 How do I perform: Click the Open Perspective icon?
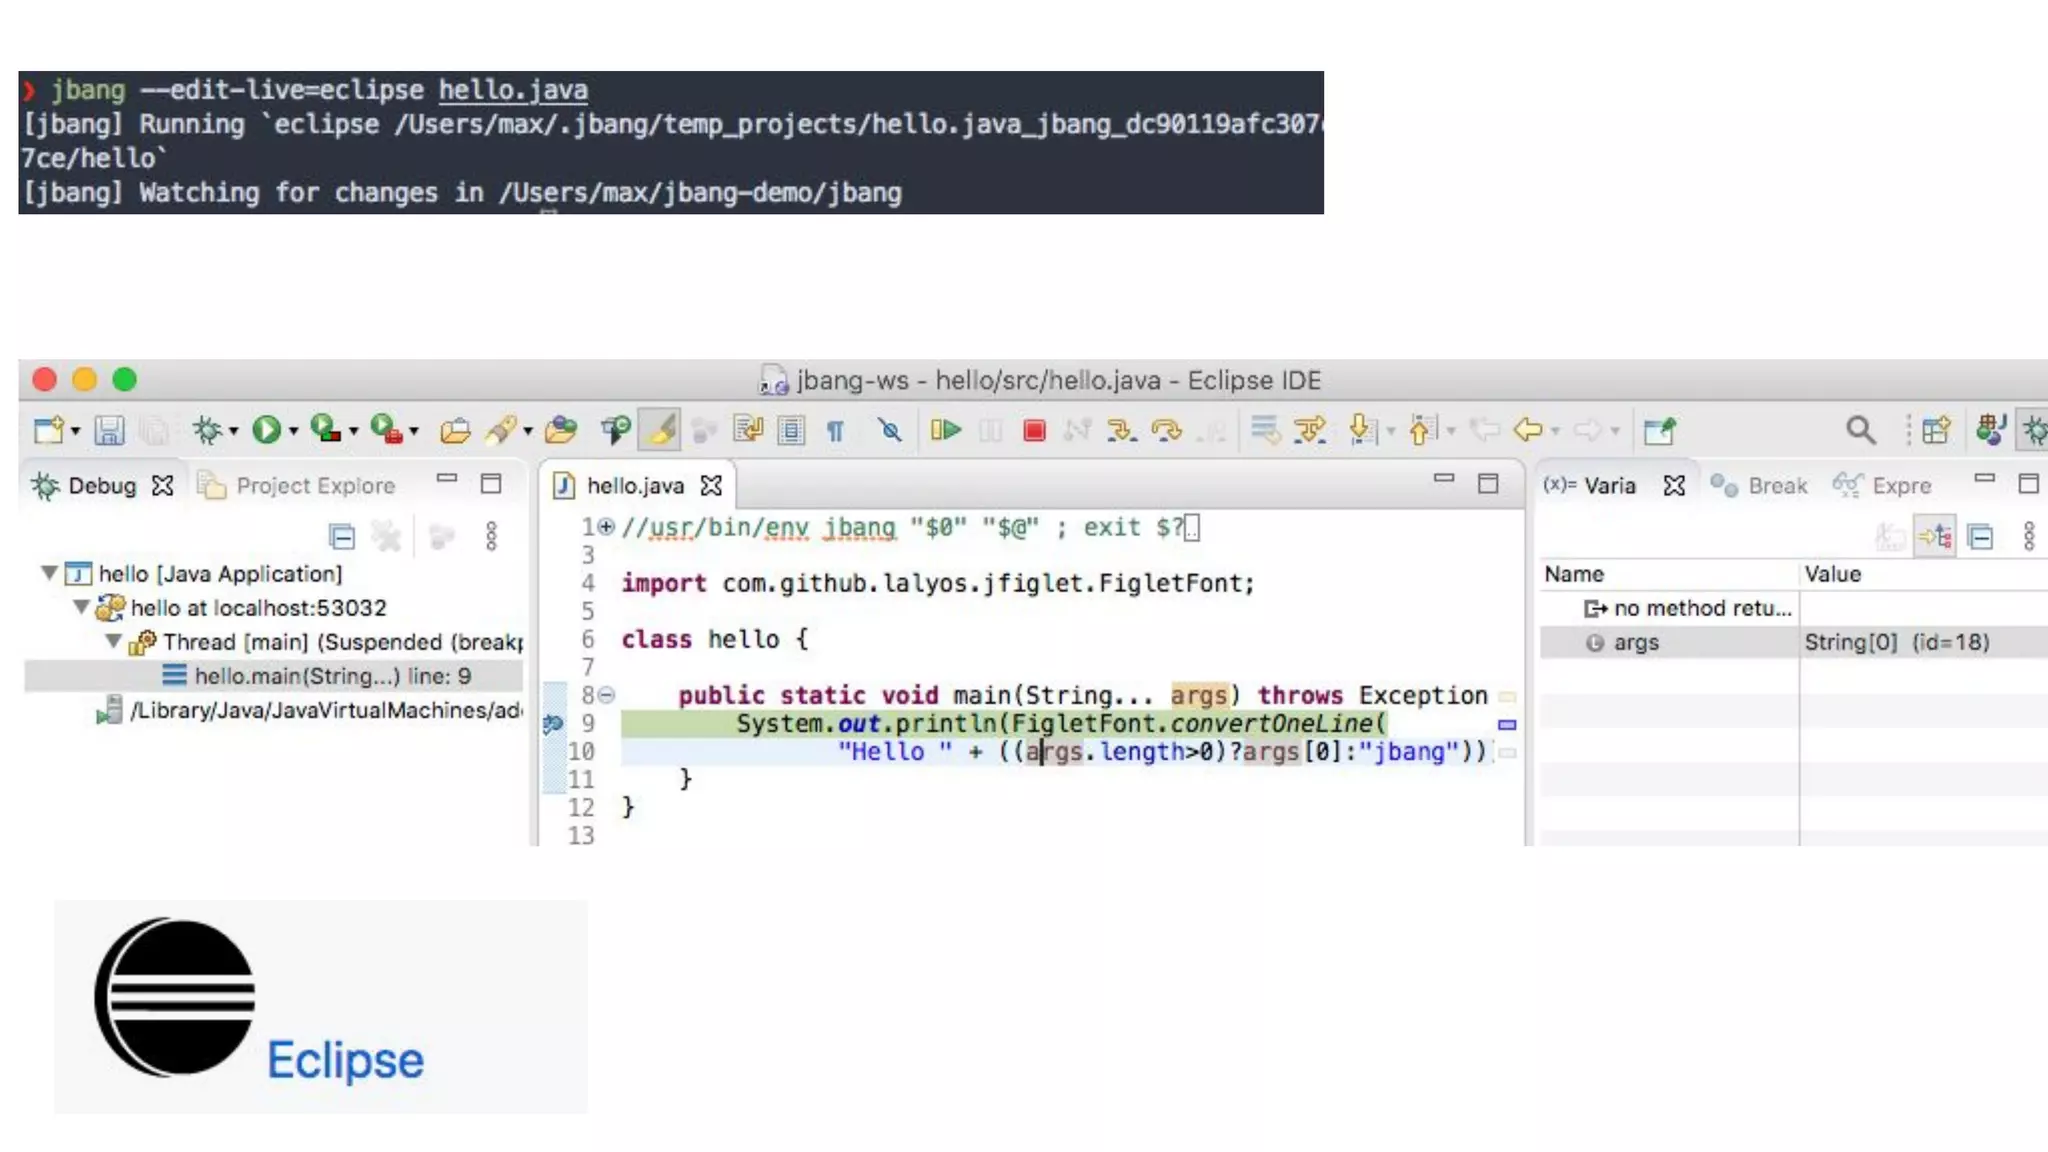[1936, 430]
